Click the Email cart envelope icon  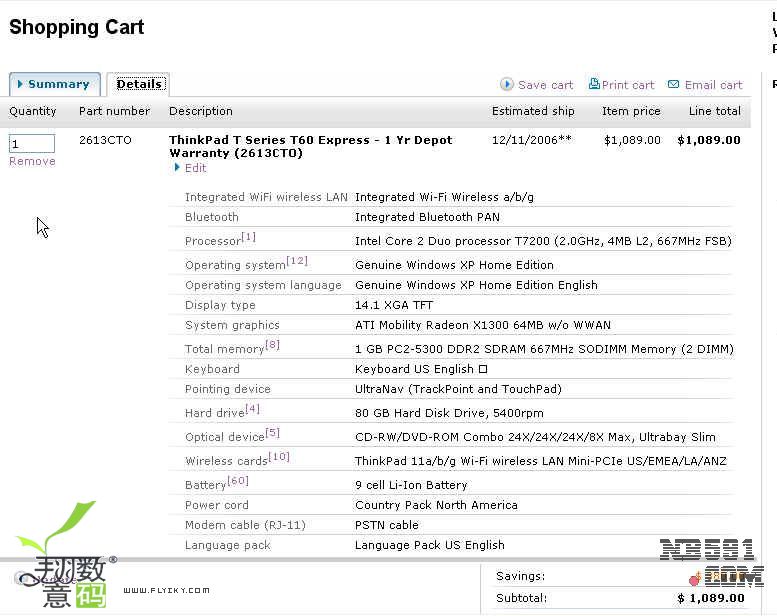tap(673, 84)
